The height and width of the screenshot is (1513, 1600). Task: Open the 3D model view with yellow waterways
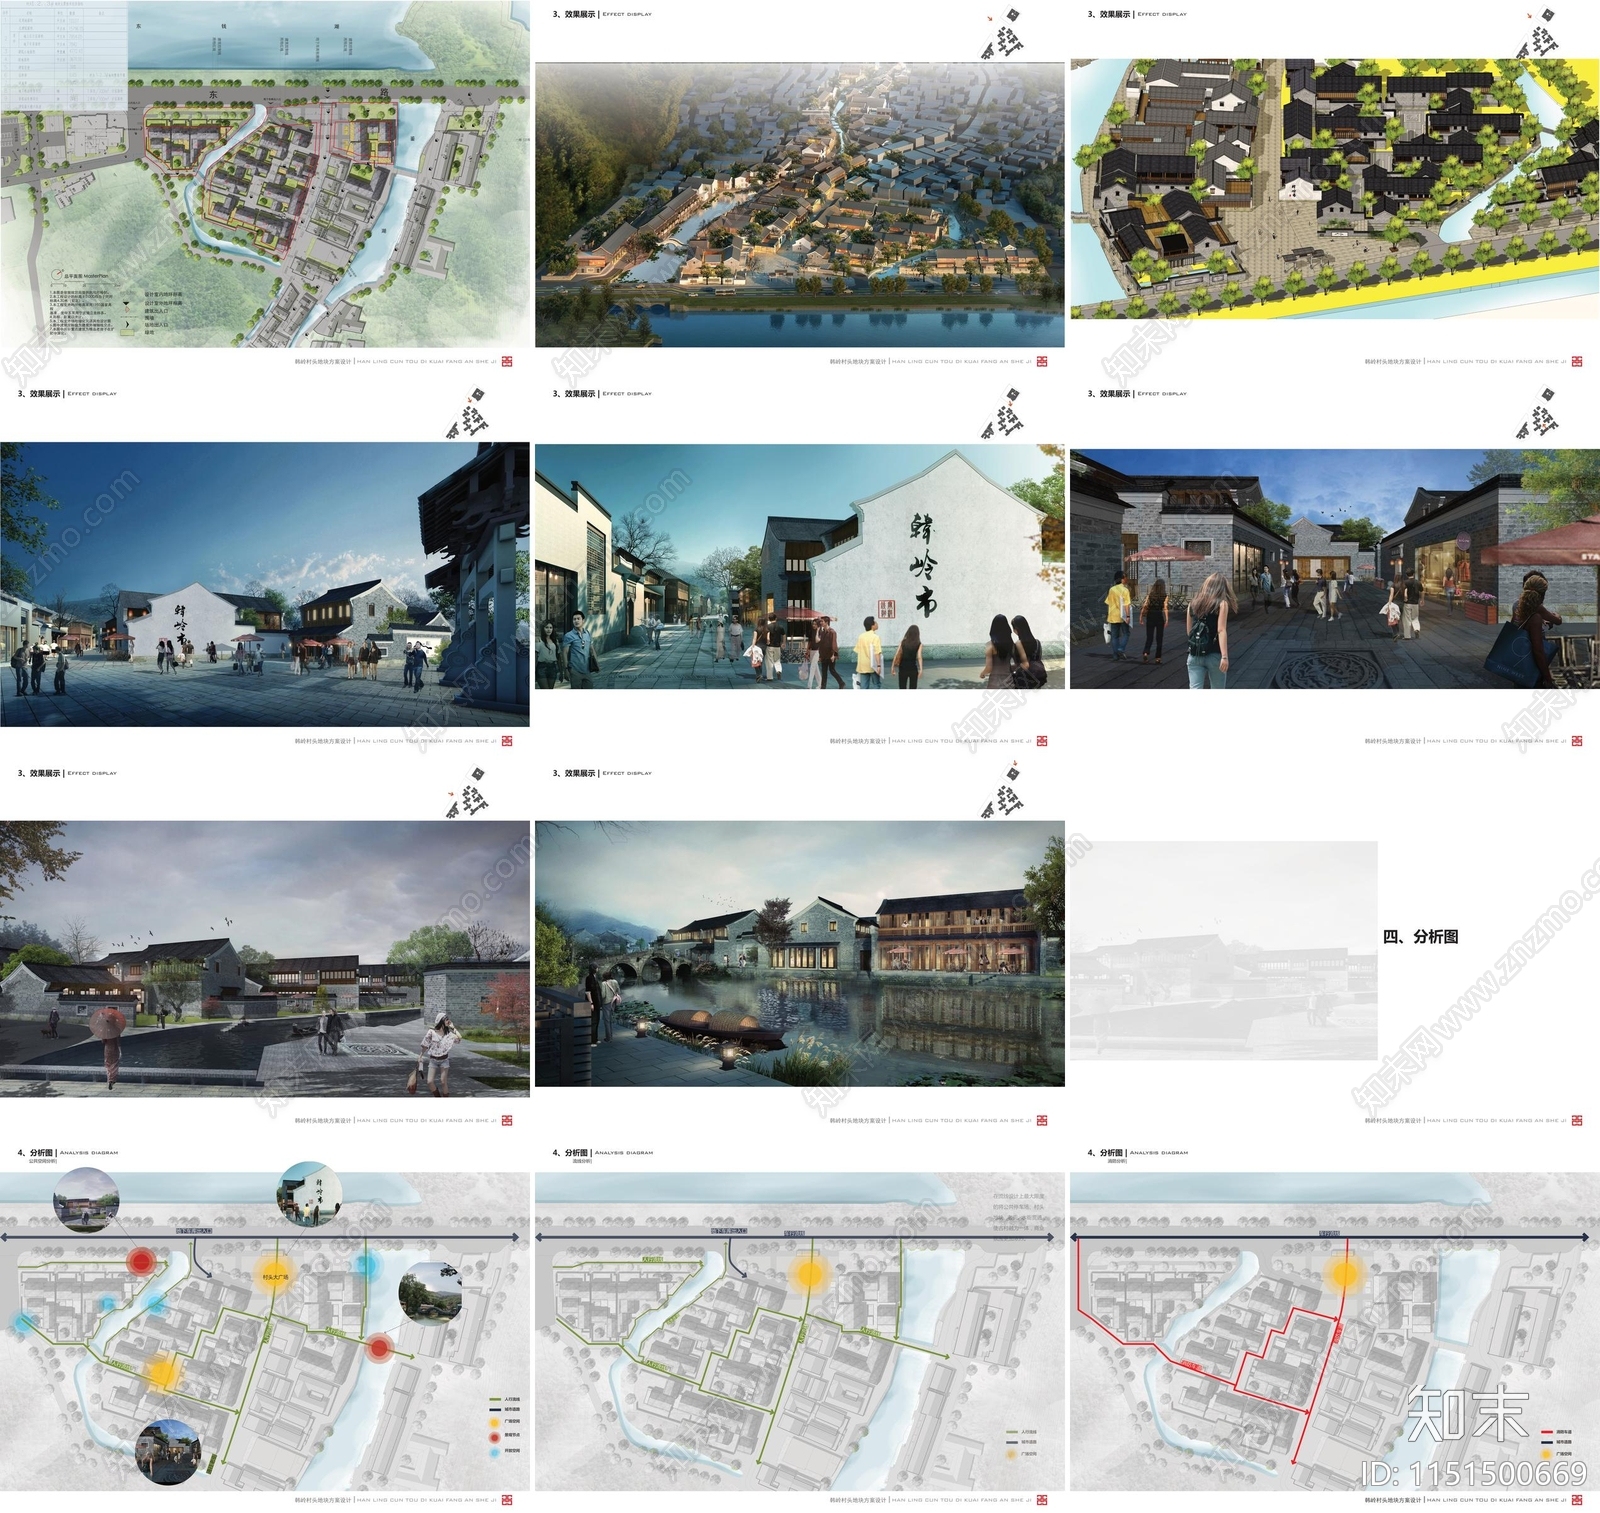tap(1335, 188)
